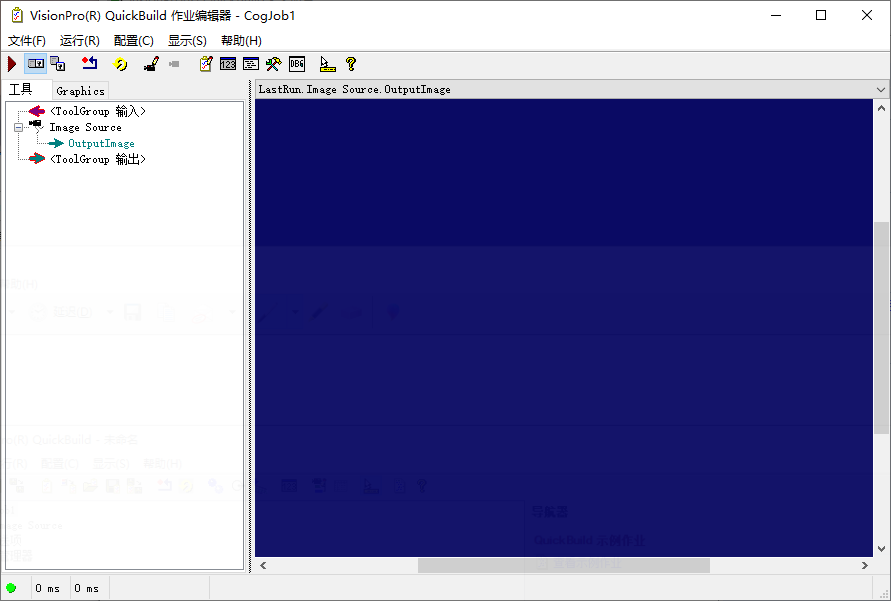This screenshot has height=601, width=891.
Task: Open the LastRun.Image Source.OutputImage dropdown
Action: coord(879,89)
